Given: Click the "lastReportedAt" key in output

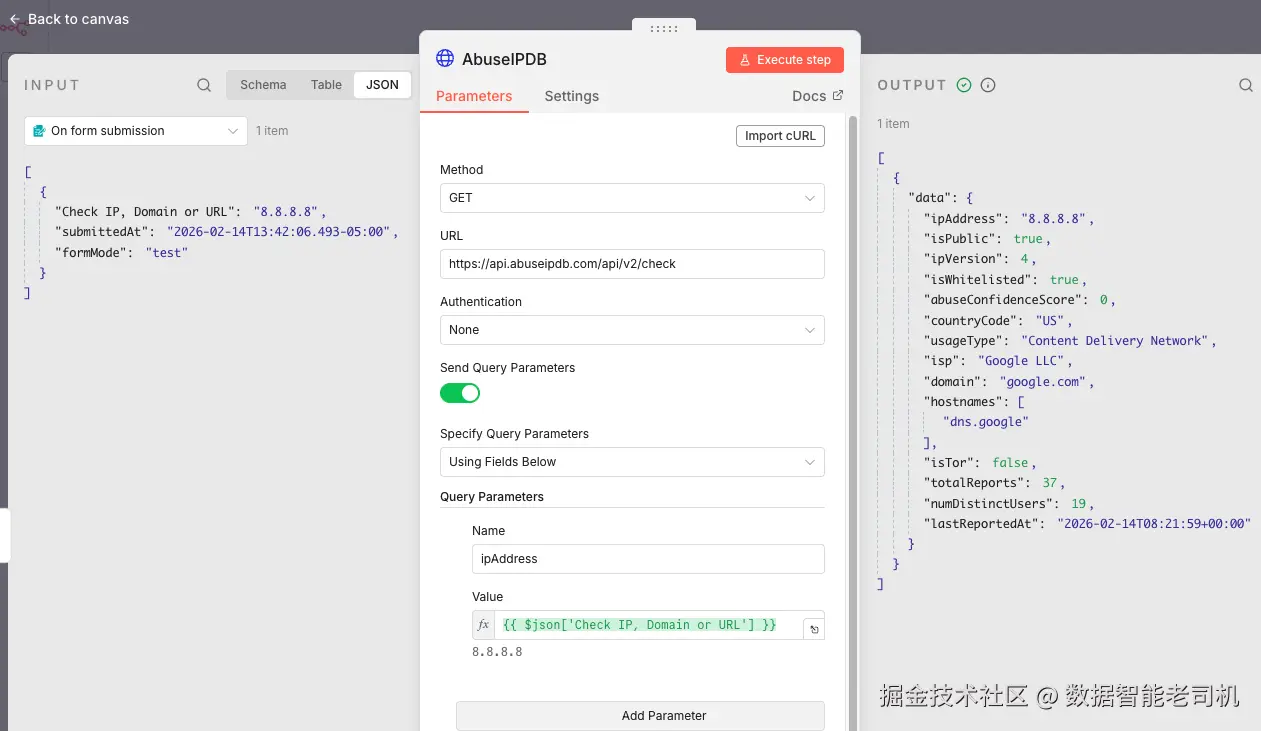Looking at the screenshot, I should pos(983,524).
